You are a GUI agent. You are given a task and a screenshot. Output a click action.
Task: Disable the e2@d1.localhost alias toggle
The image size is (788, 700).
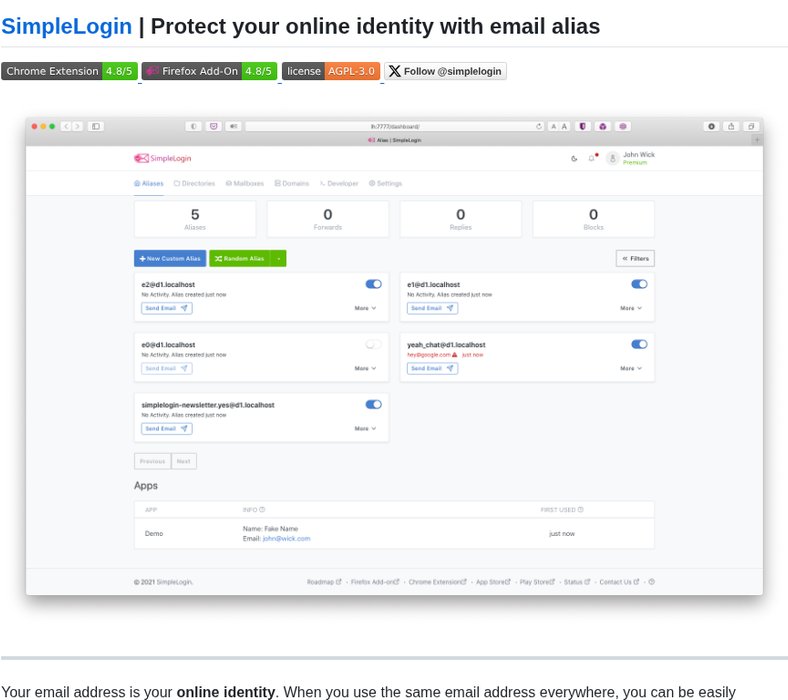(373, 284)
